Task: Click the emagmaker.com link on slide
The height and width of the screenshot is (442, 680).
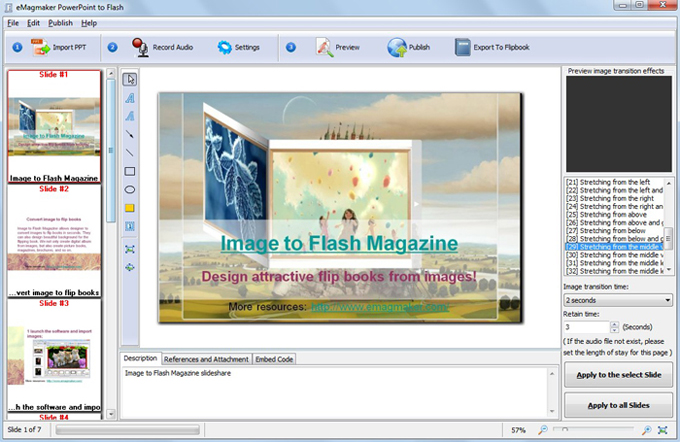Action: [x=380, y=307]
